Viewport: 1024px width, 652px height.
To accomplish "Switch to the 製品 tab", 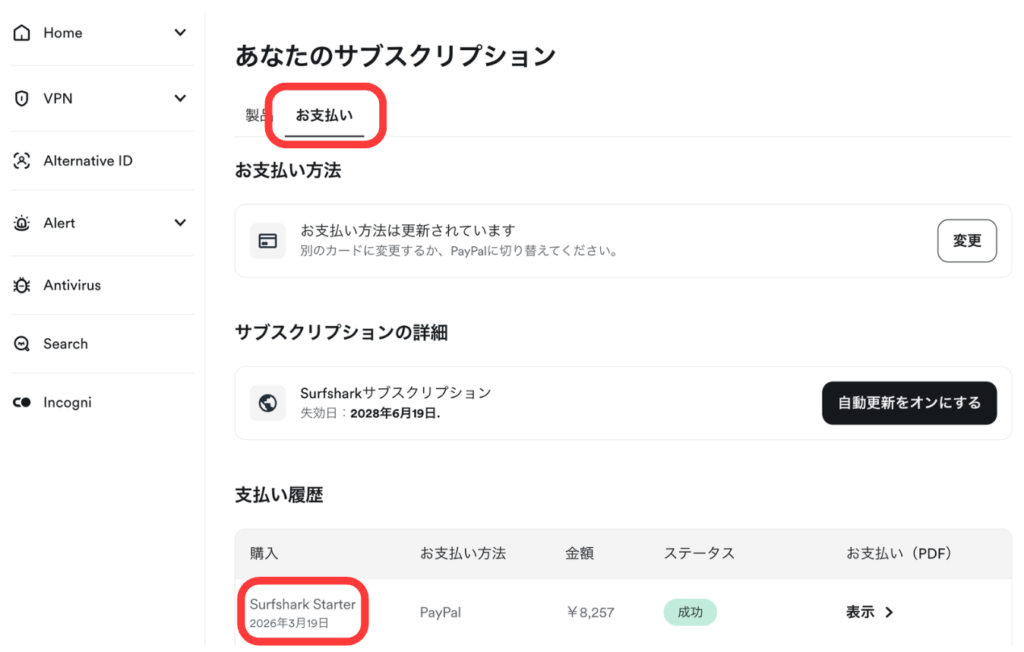I will 256,116.
